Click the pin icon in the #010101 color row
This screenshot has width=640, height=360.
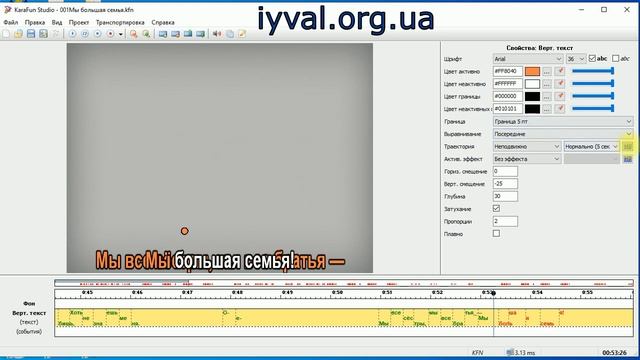560,109
